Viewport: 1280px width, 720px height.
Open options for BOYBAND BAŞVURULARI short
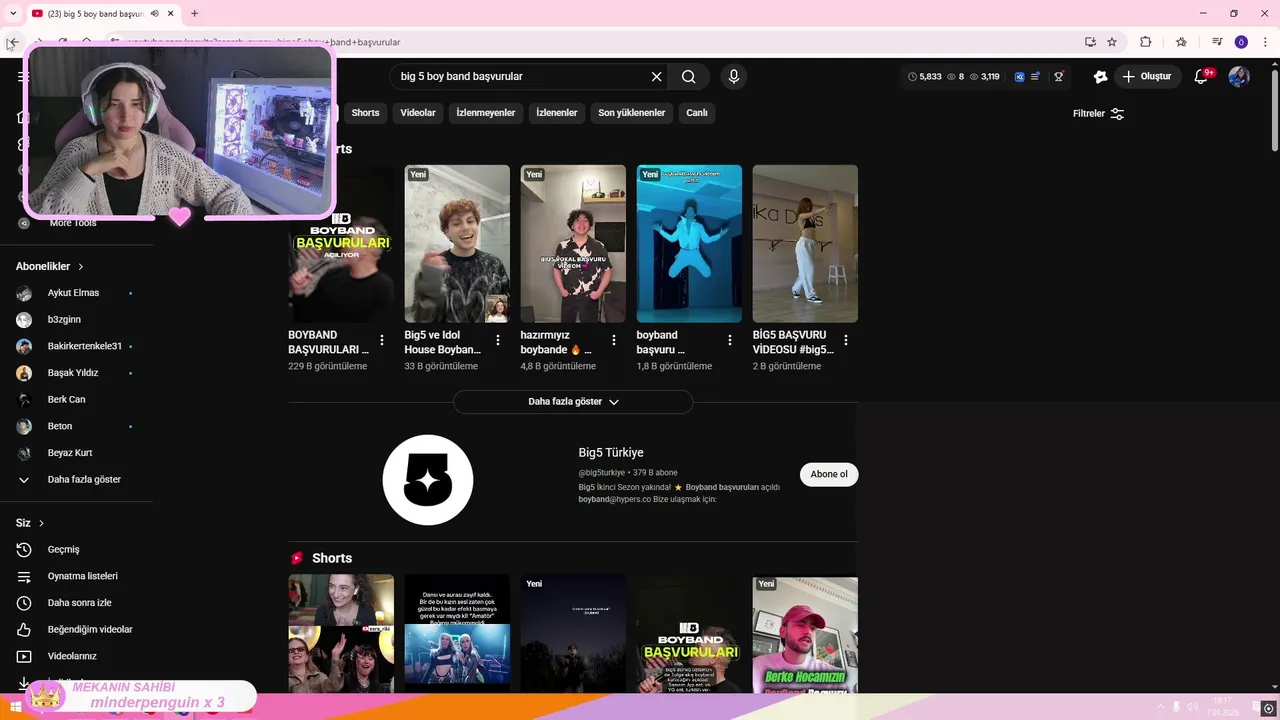[x=382, y=340]
